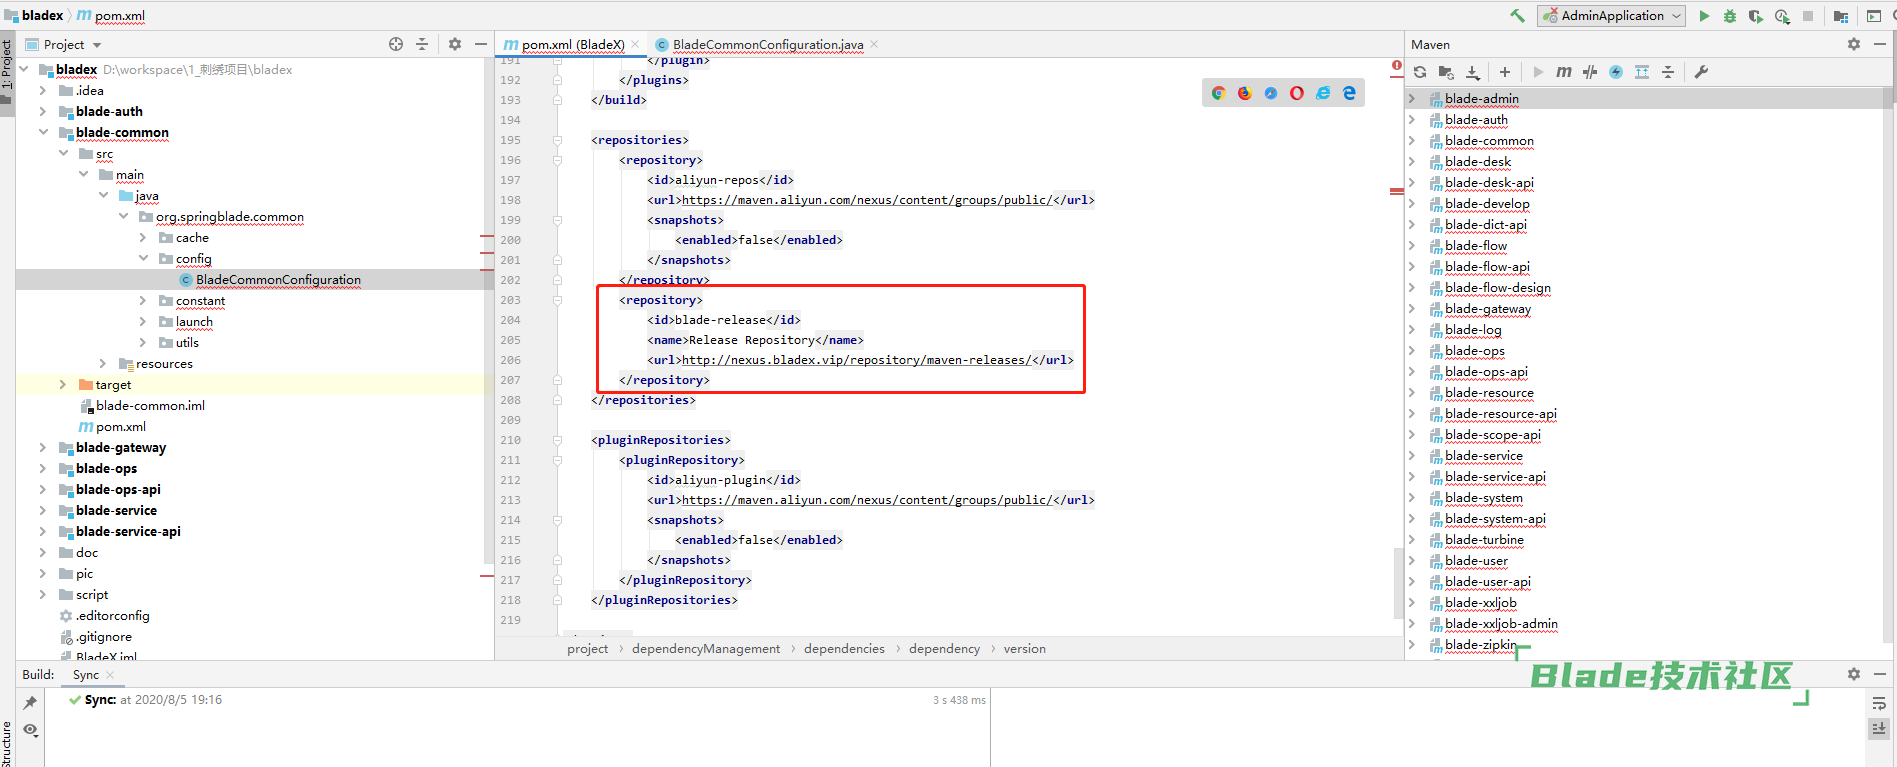Viewport: 1897px width, 767px height.
Task: Add a Maven project with plus icon
Action: click(x=1505, y=72)
